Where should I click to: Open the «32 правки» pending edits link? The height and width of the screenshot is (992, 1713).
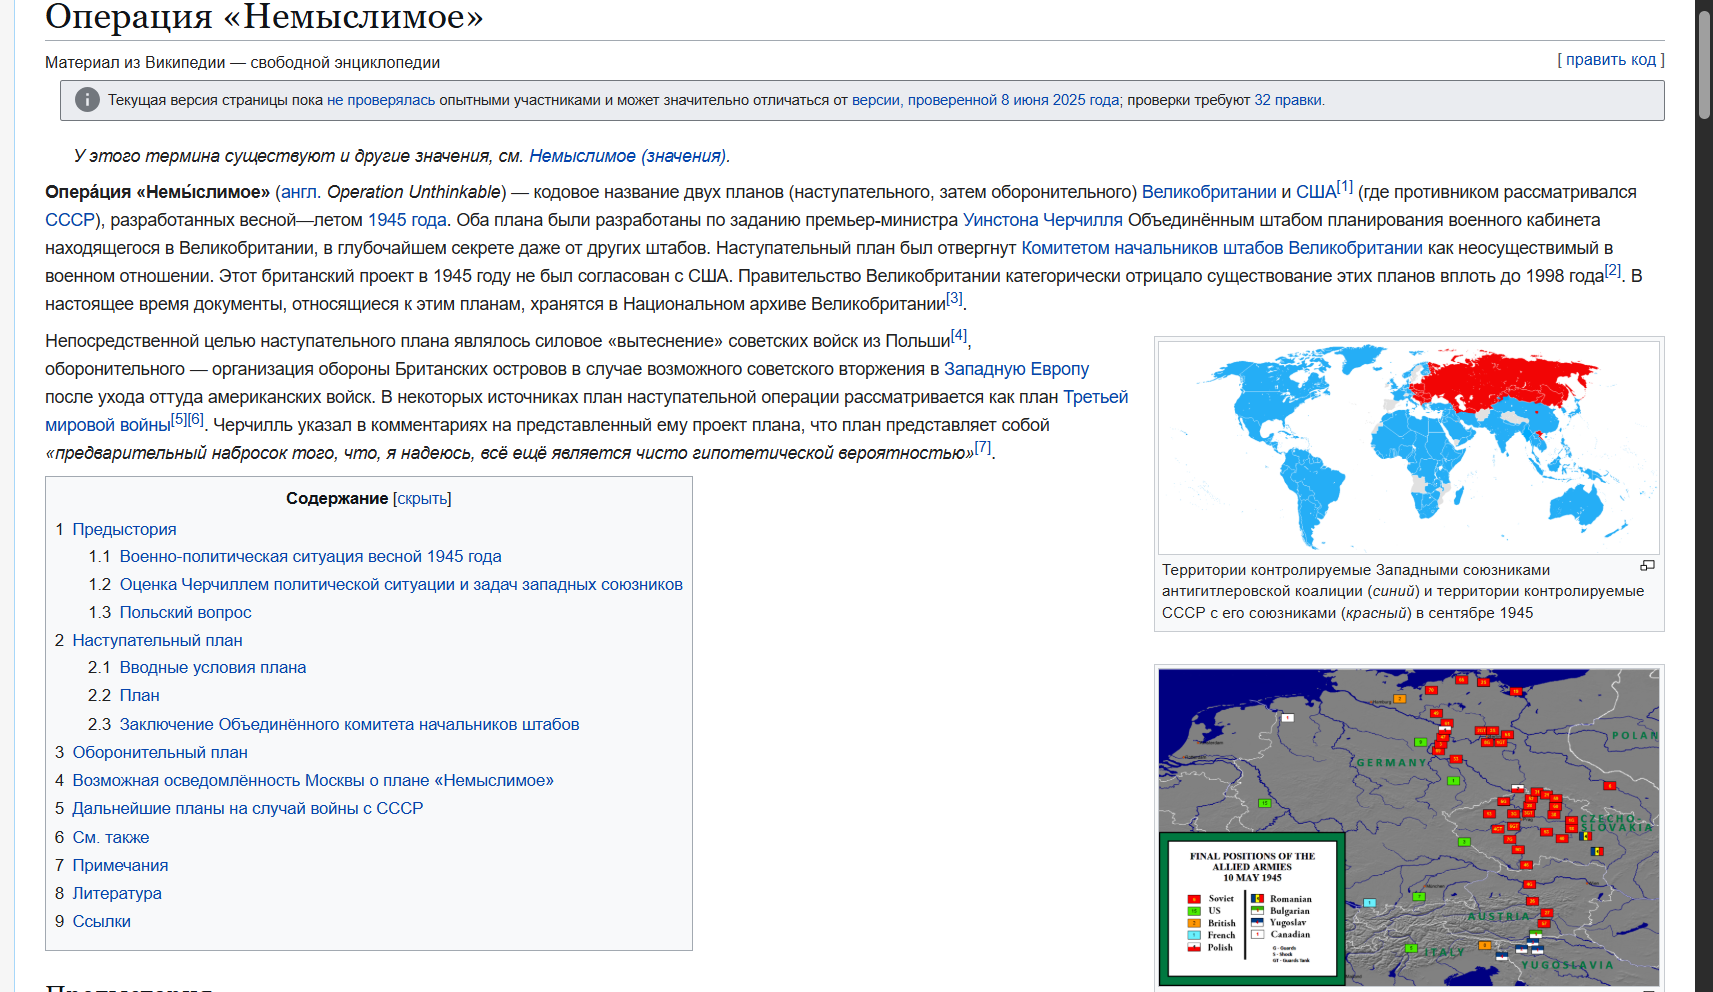(1288, 100)
